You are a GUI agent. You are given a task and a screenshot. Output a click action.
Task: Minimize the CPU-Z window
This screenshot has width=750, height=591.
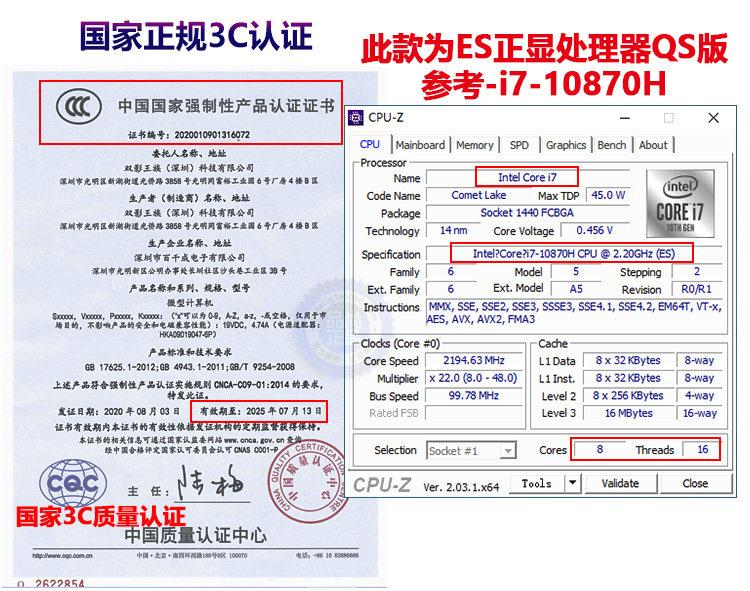[625, 118]
